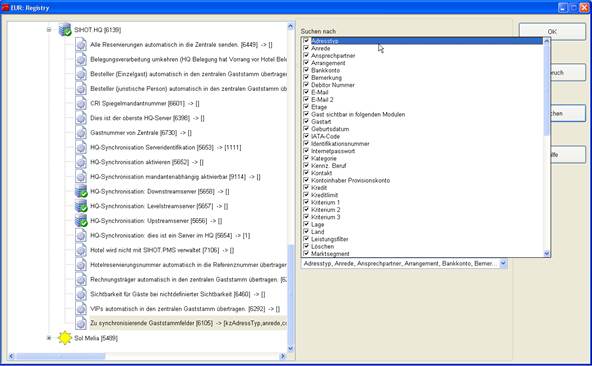
Task: Click the OK button
Action: 552,32
